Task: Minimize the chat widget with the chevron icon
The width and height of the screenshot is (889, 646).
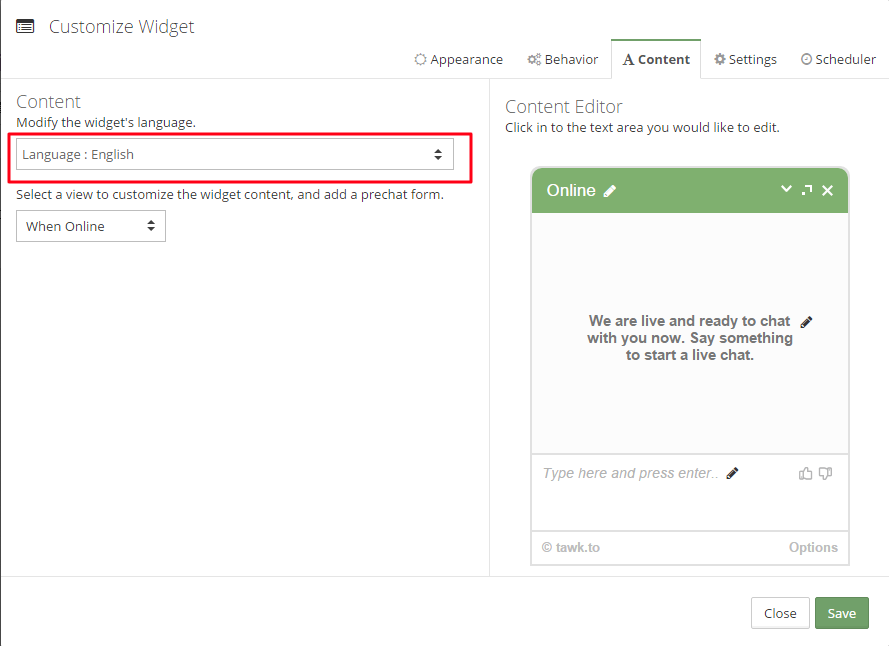Action: [786, 189]
